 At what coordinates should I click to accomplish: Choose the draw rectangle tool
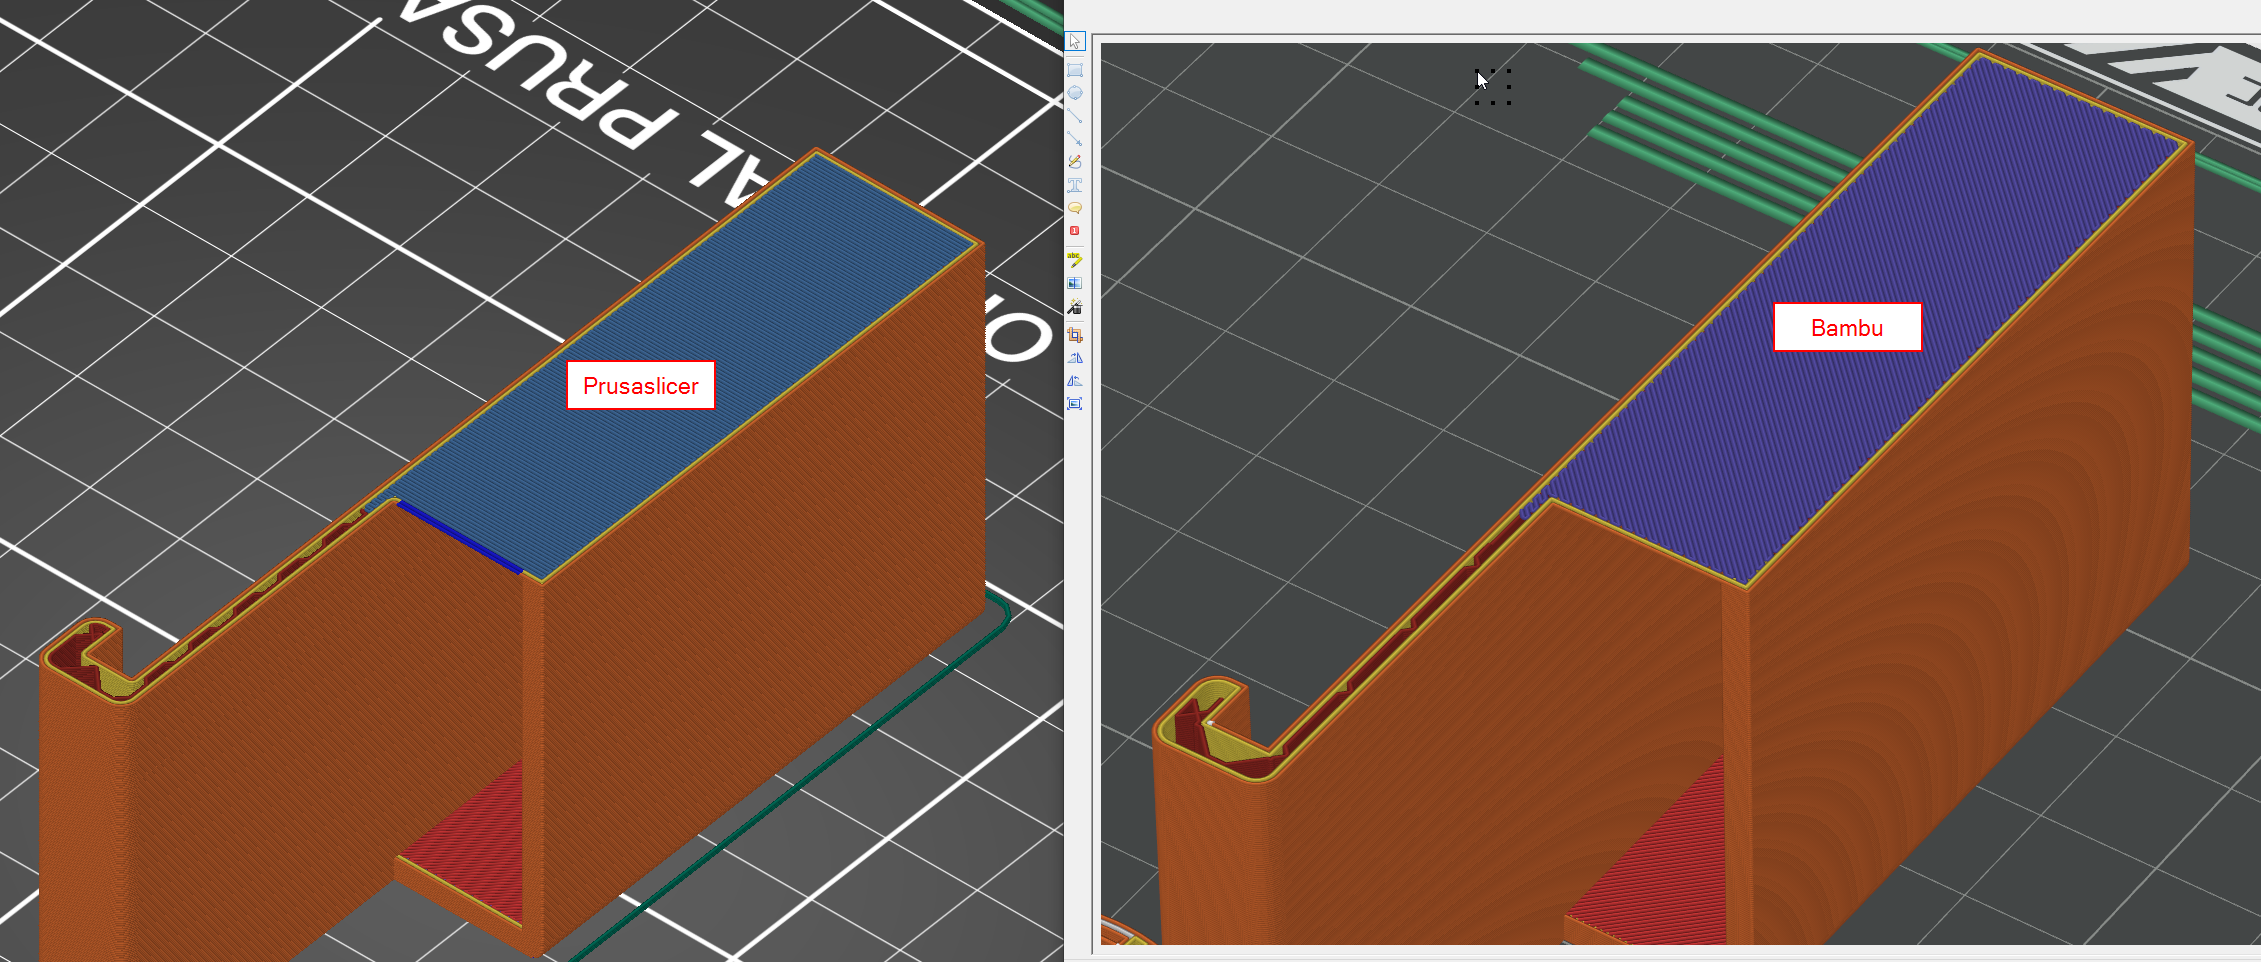[1075, 70]
